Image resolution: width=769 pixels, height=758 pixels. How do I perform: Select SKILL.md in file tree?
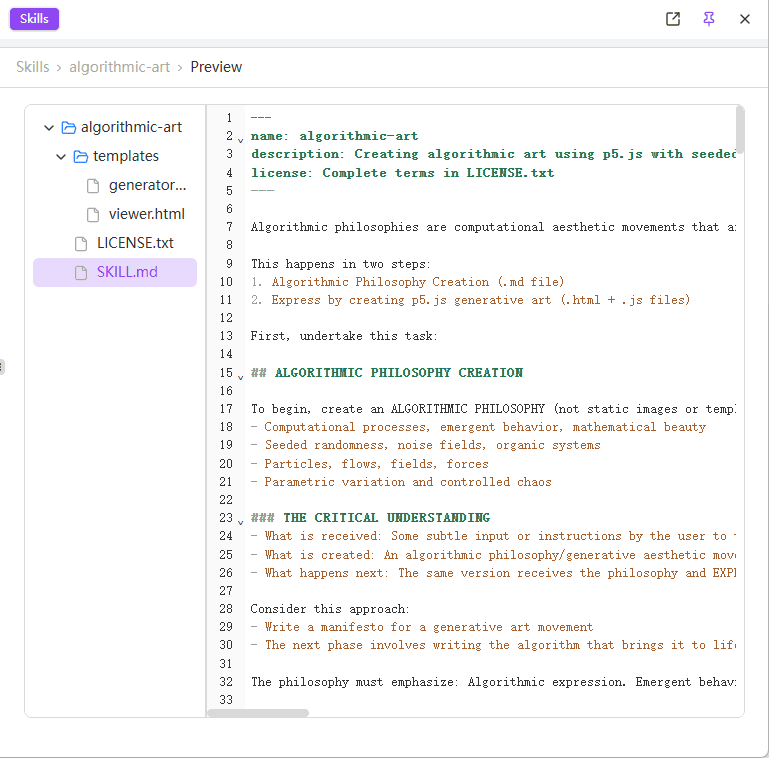click(x=127, y=272)
